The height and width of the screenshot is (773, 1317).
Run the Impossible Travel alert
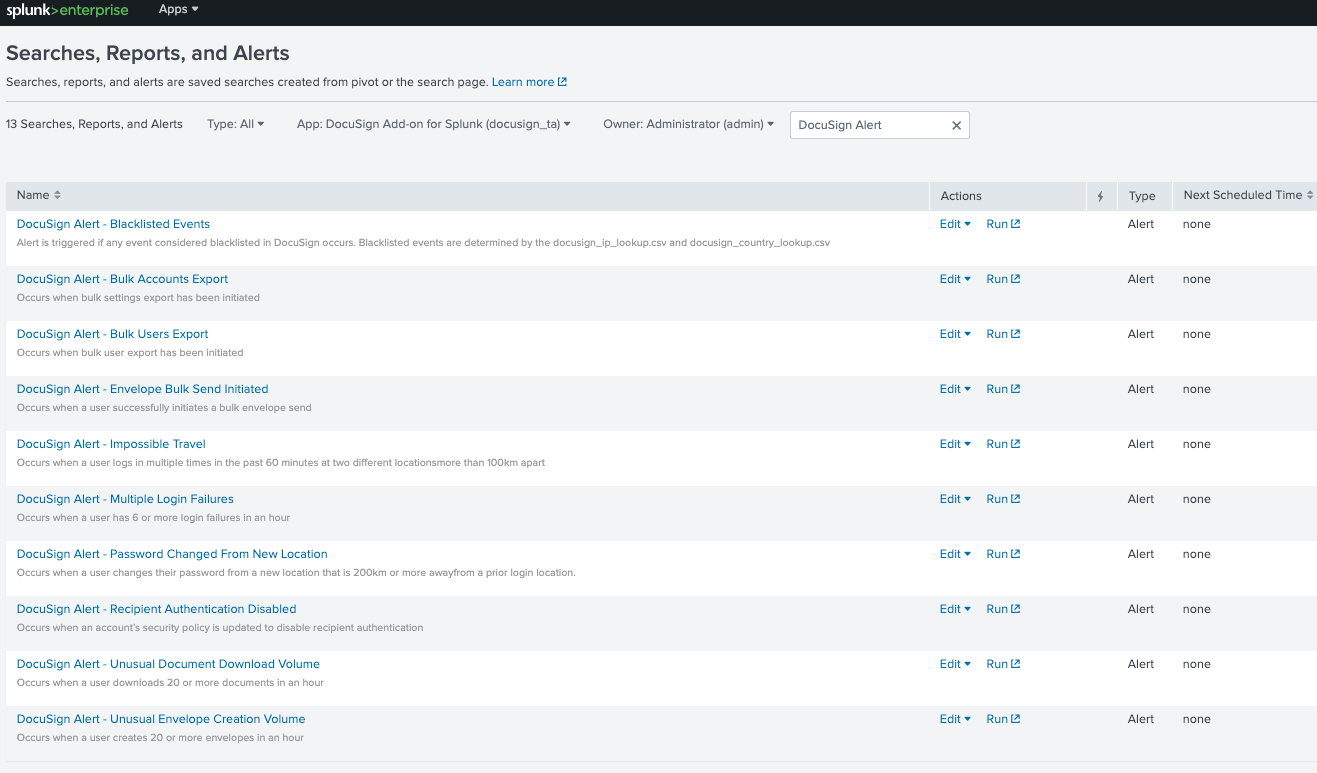coord(1003,444)
